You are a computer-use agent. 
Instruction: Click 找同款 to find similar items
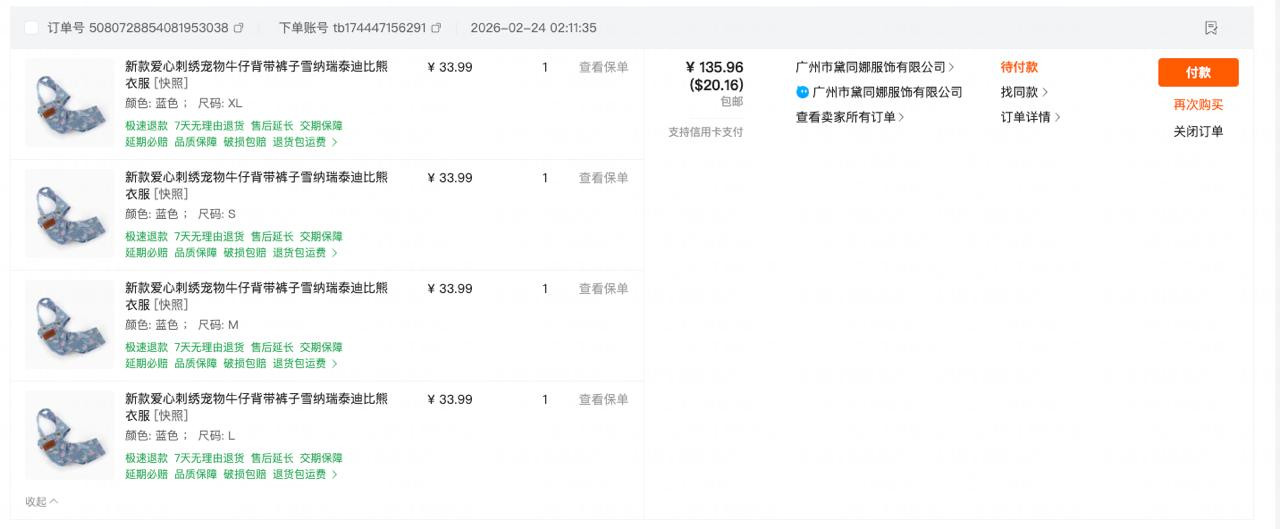1024,92
